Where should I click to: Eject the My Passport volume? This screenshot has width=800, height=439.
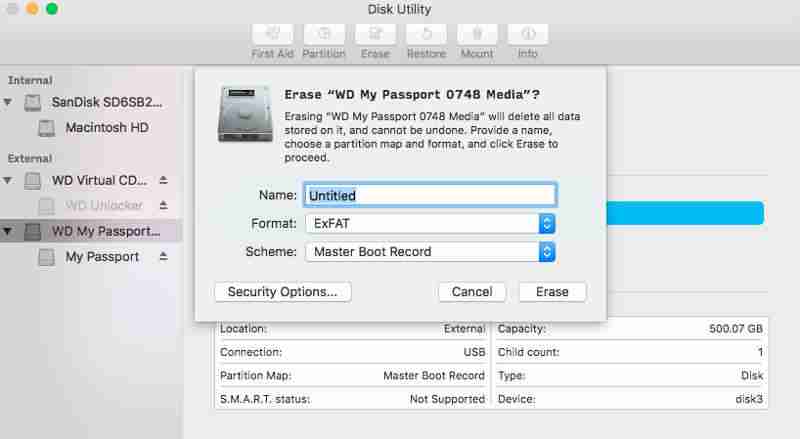tap(163, 256)
